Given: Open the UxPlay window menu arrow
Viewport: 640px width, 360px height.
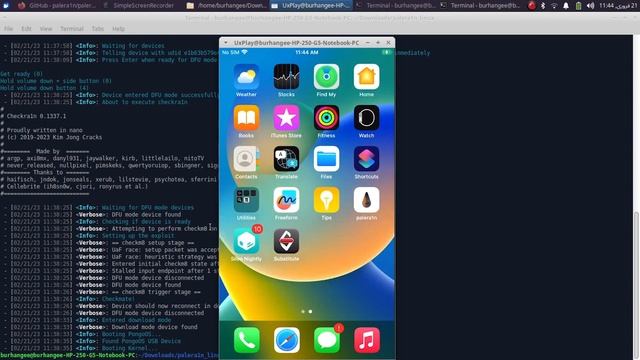Looking at the screenshot, I should [x=225, y=42].
